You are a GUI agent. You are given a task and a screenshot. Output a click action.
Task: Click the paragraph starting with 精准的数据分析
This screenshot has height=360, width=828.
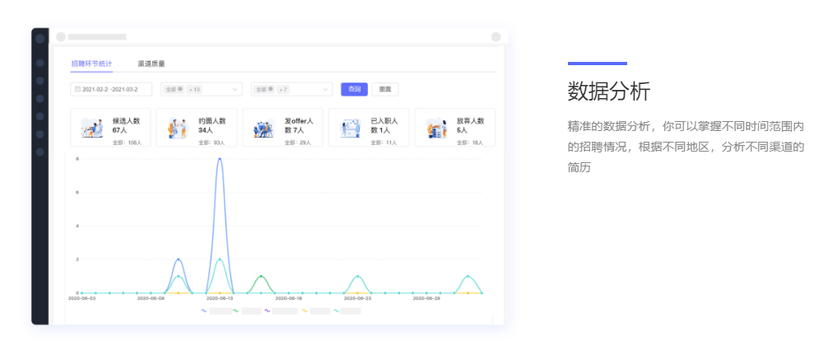[686, 147]
